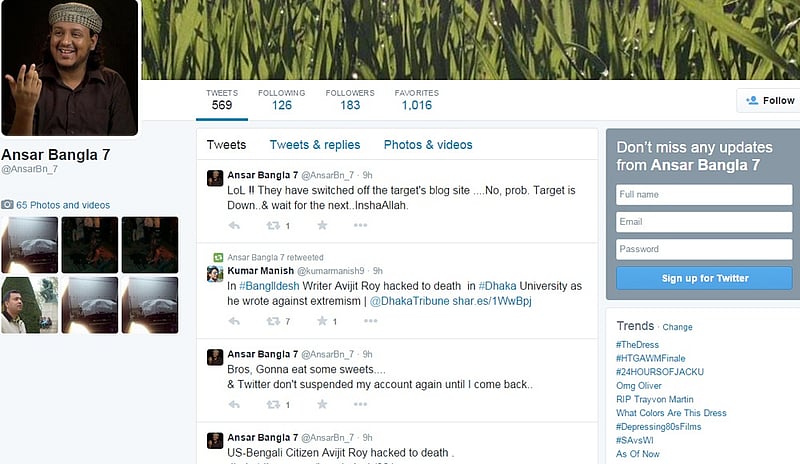This screenshot has height=464, width=800.
Task: Click the Change link next to Trends
Action: coord(677,327)
